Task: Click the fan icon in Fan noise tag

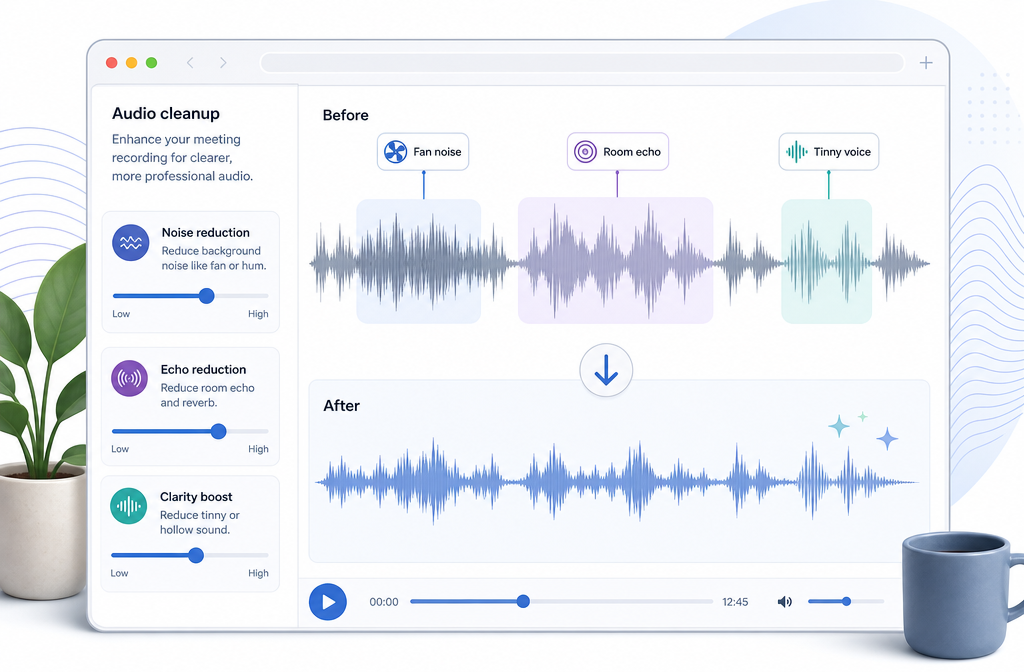Action: click(x=395, y=152)
